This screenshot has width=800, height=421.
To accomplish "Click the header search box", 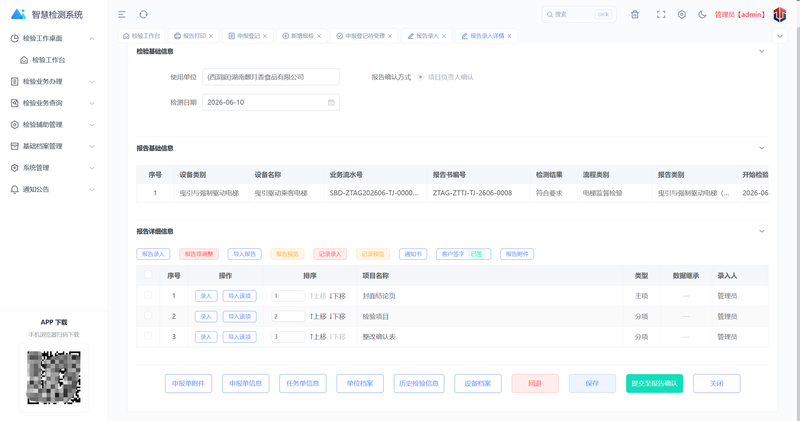I will (x=579, y=15).
